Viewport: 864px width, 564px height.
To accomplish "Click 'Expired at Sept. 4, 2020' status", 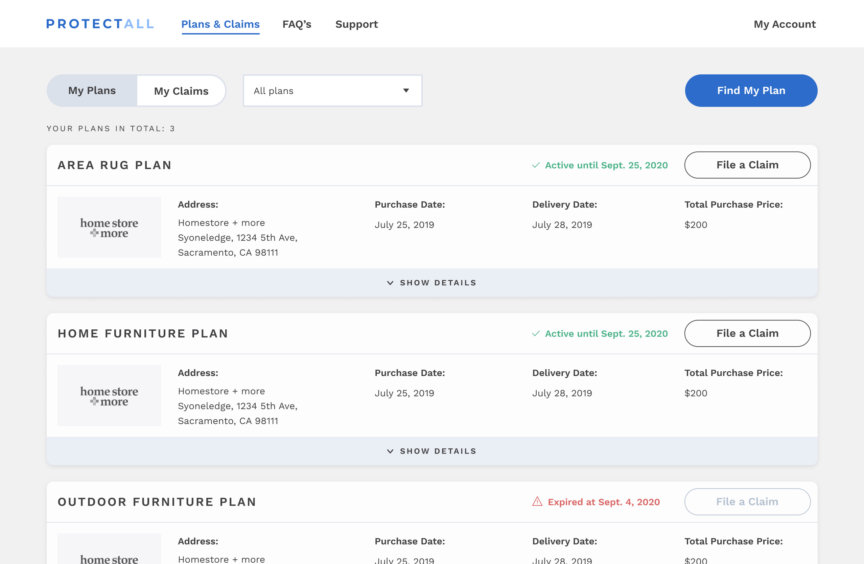I will [x=603, y=502].
